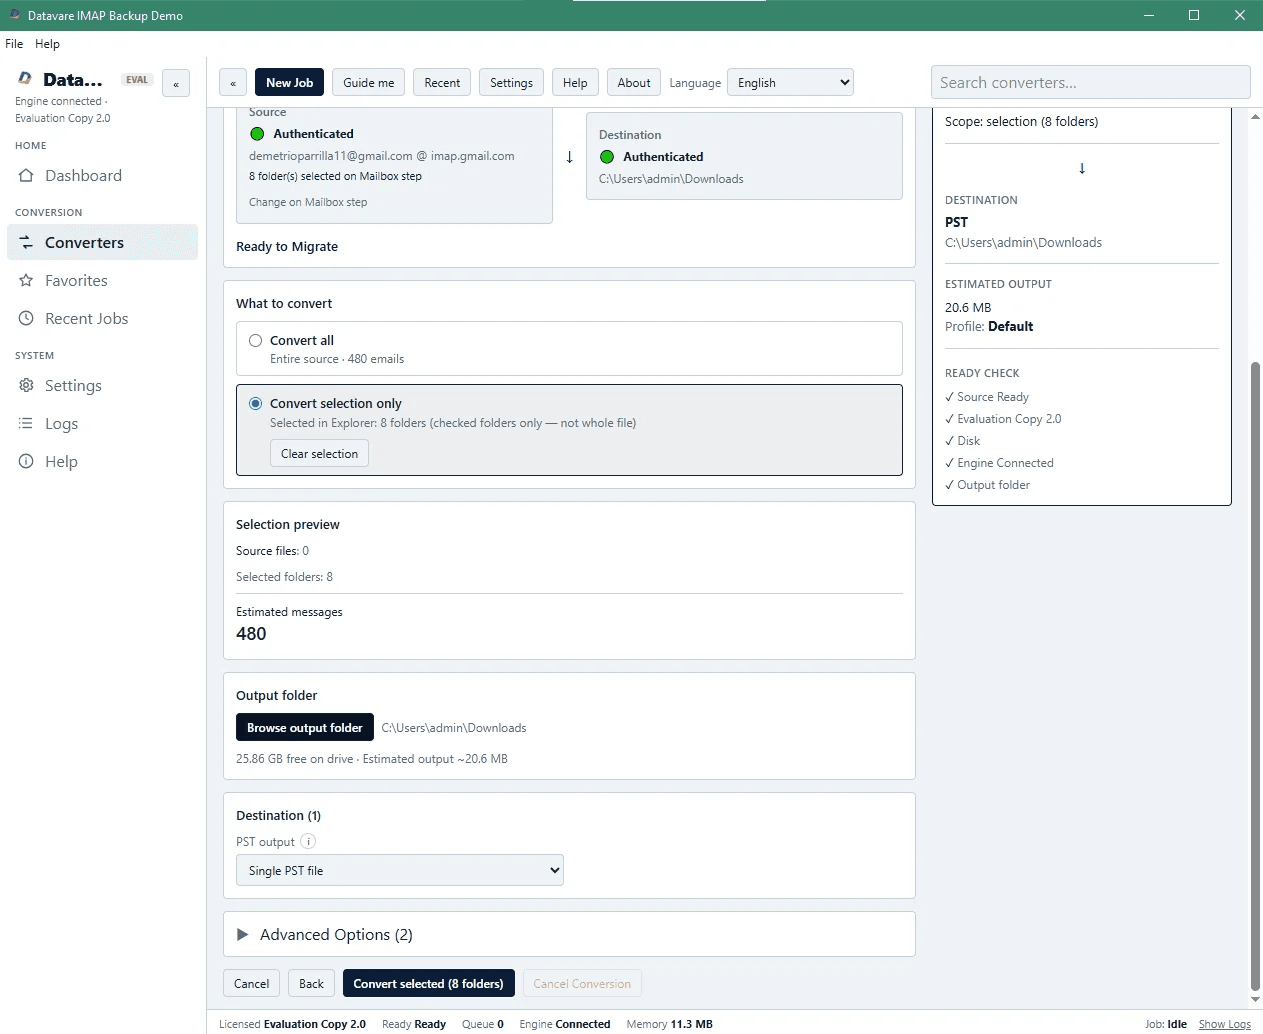Open the File menu
This screenshot has width=1263, height=1034.
click(14, 44)
